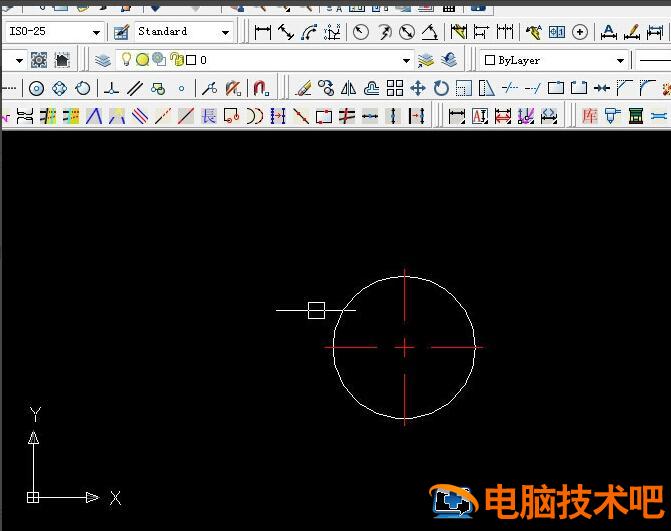Viewport: 671px width, 531px height.
Task: Select the Fillet tool
Action: 647,89
